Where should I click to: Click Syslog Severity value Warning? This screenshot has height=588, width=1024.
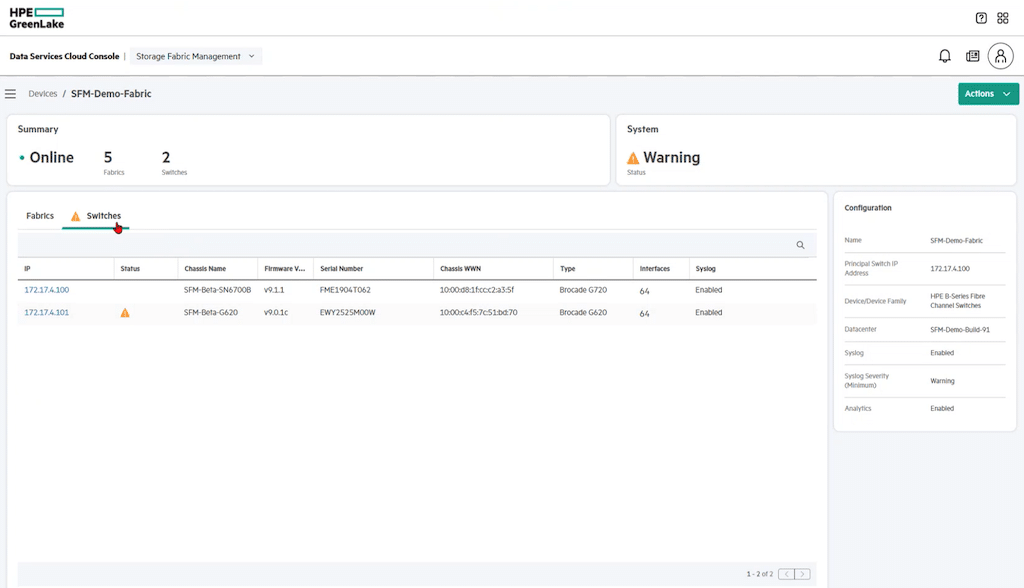(x=942, y=381)
